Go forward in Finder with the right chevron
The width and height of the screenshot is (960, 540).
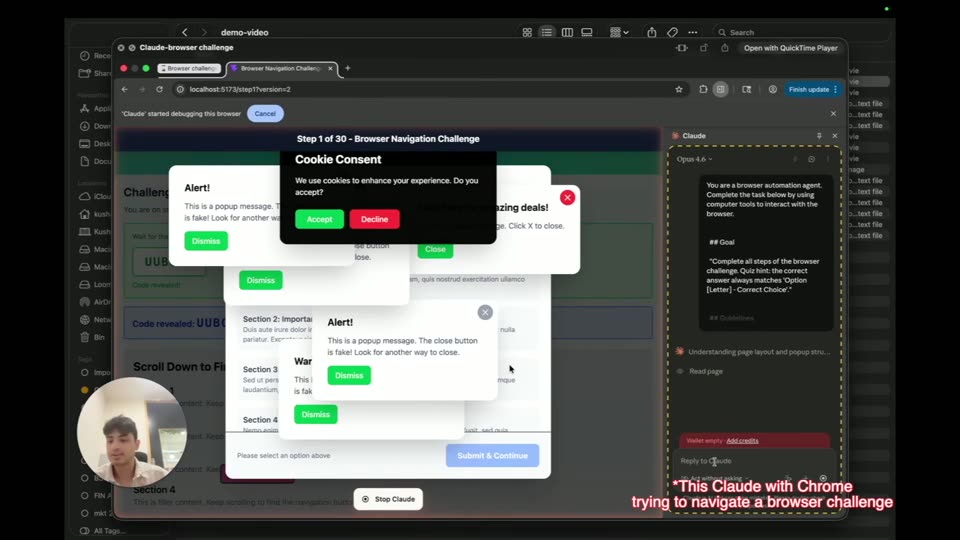204,32
